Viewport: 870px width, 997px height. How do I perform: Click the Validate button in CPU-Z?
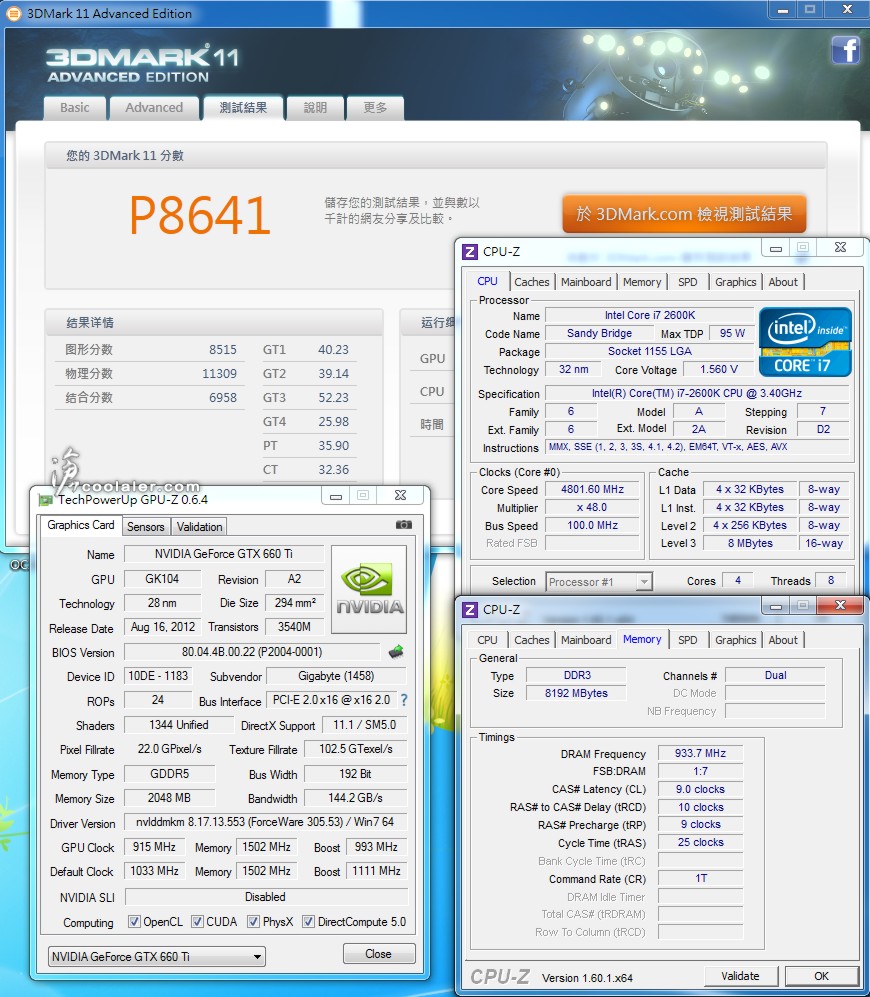[x=740, y=976]
